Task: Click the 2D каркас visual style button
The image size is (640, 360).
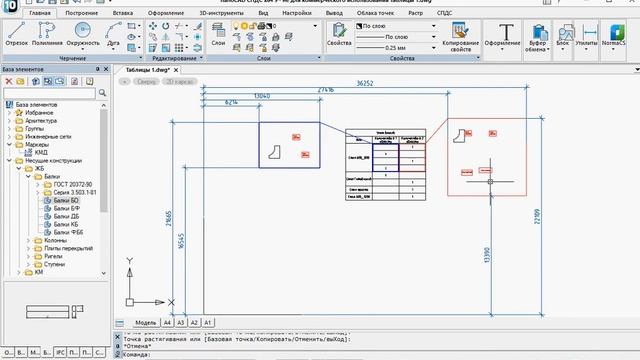Action: point(180,82)
